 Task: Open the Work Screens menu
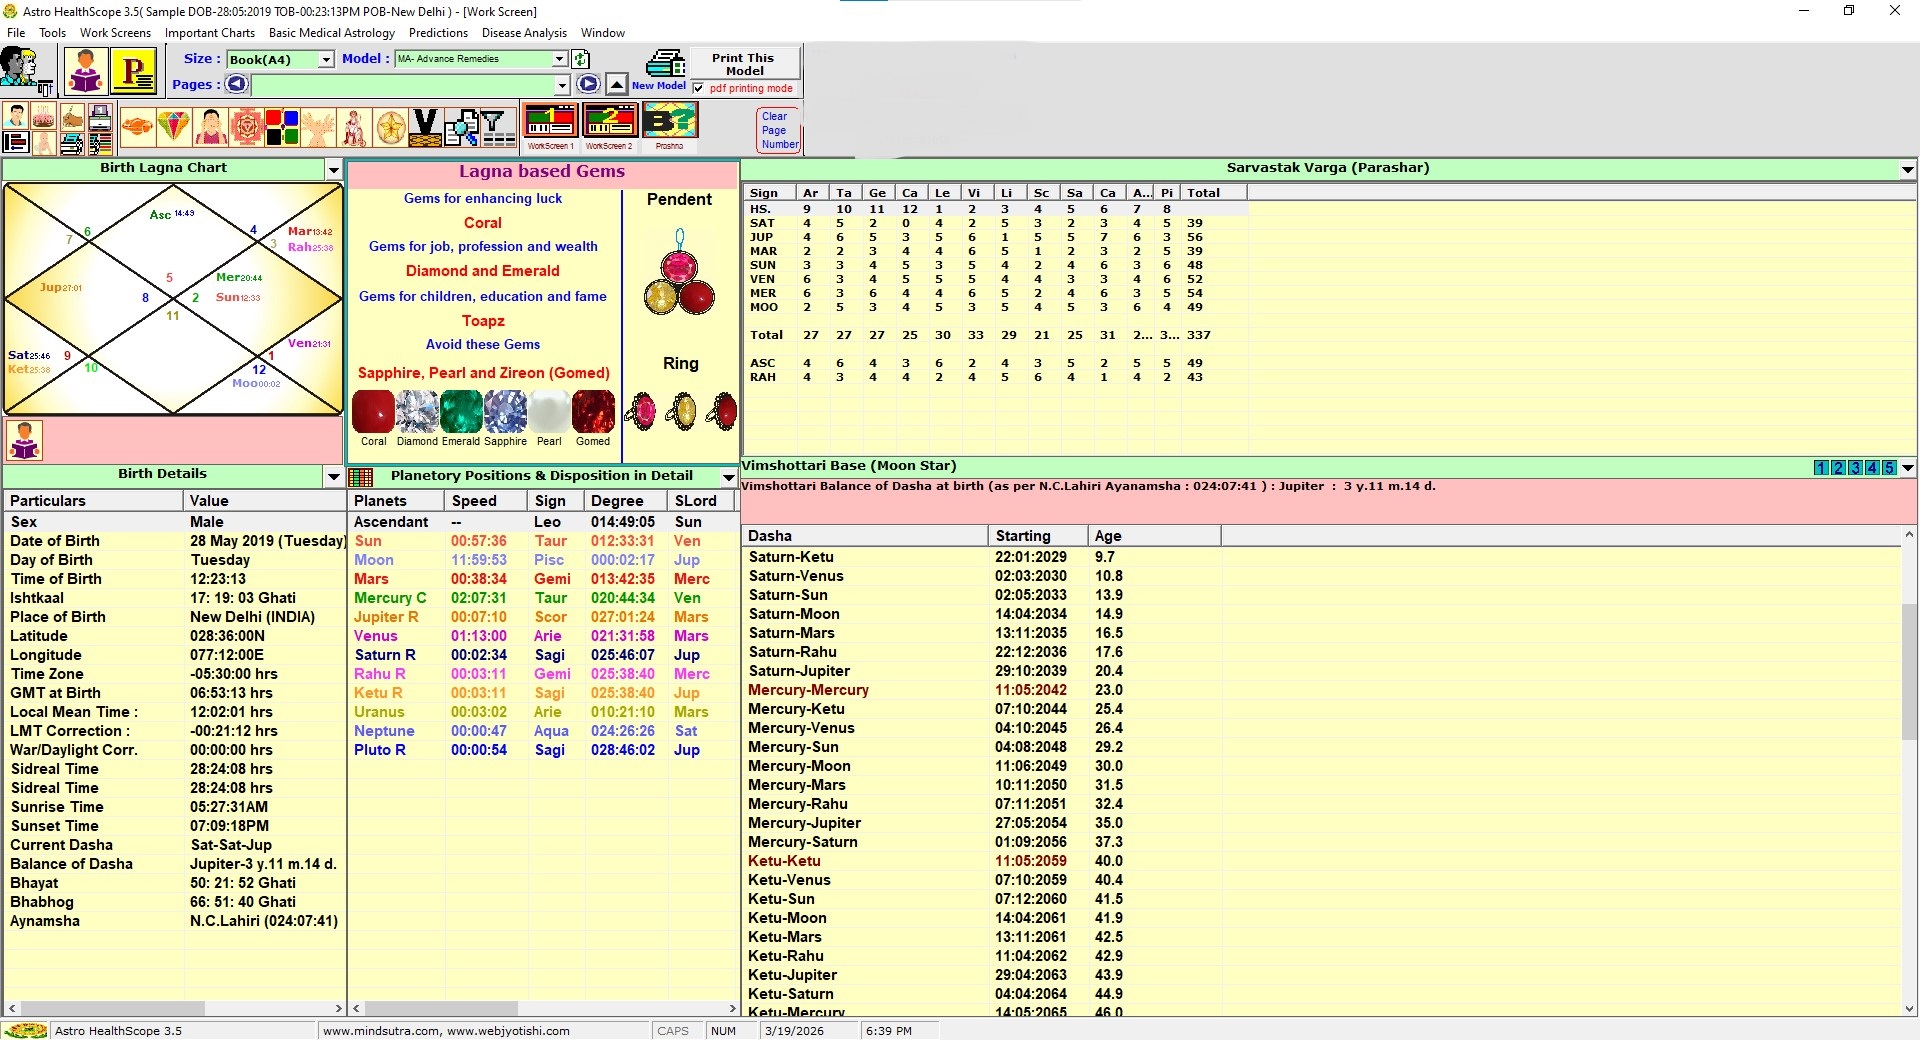pos(115,32)
